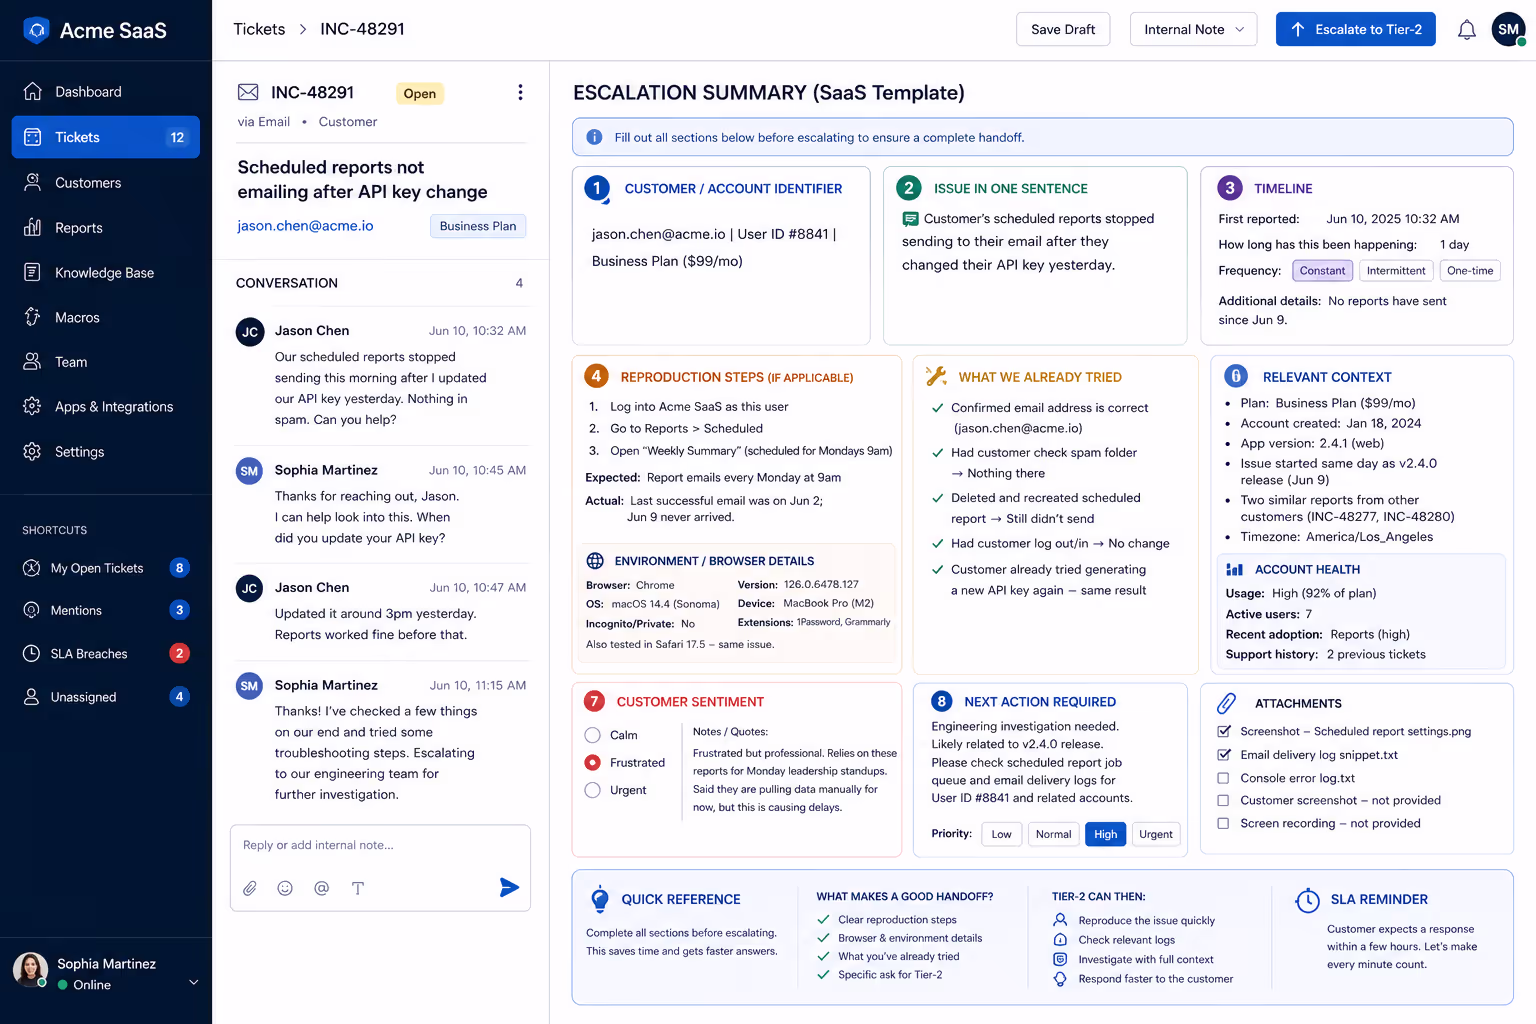Click the SM user avatar in header

click(1508, 29)
